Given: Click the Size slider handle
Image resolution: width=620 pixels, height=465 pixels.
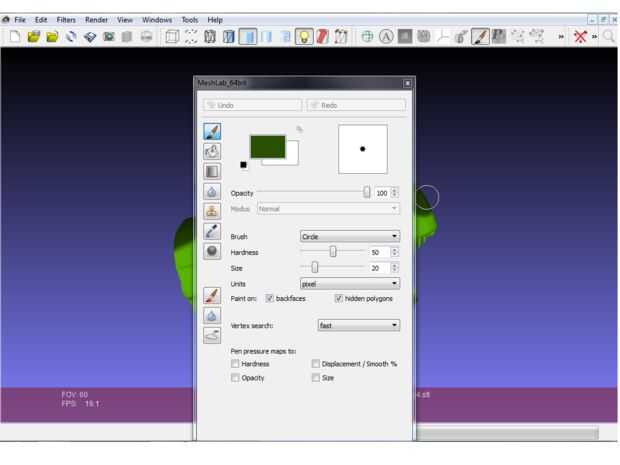Looking at the screenshot, I should coord(315,268).
